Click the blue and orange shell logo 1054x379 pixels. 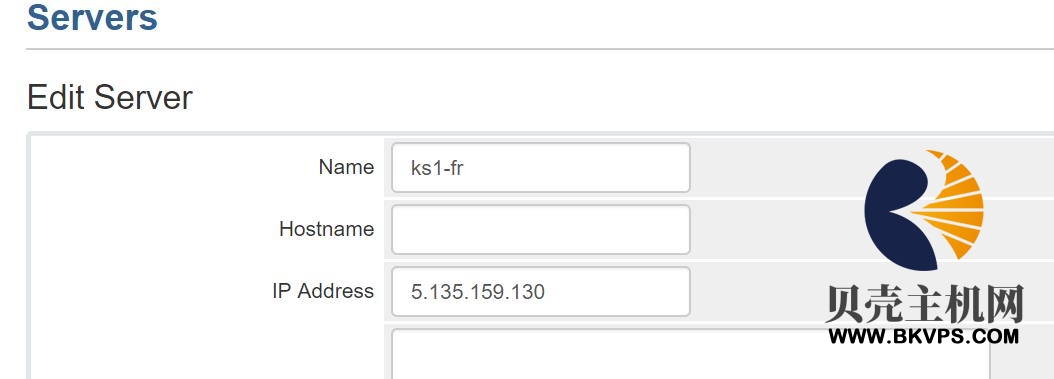[x=924, y=210]
